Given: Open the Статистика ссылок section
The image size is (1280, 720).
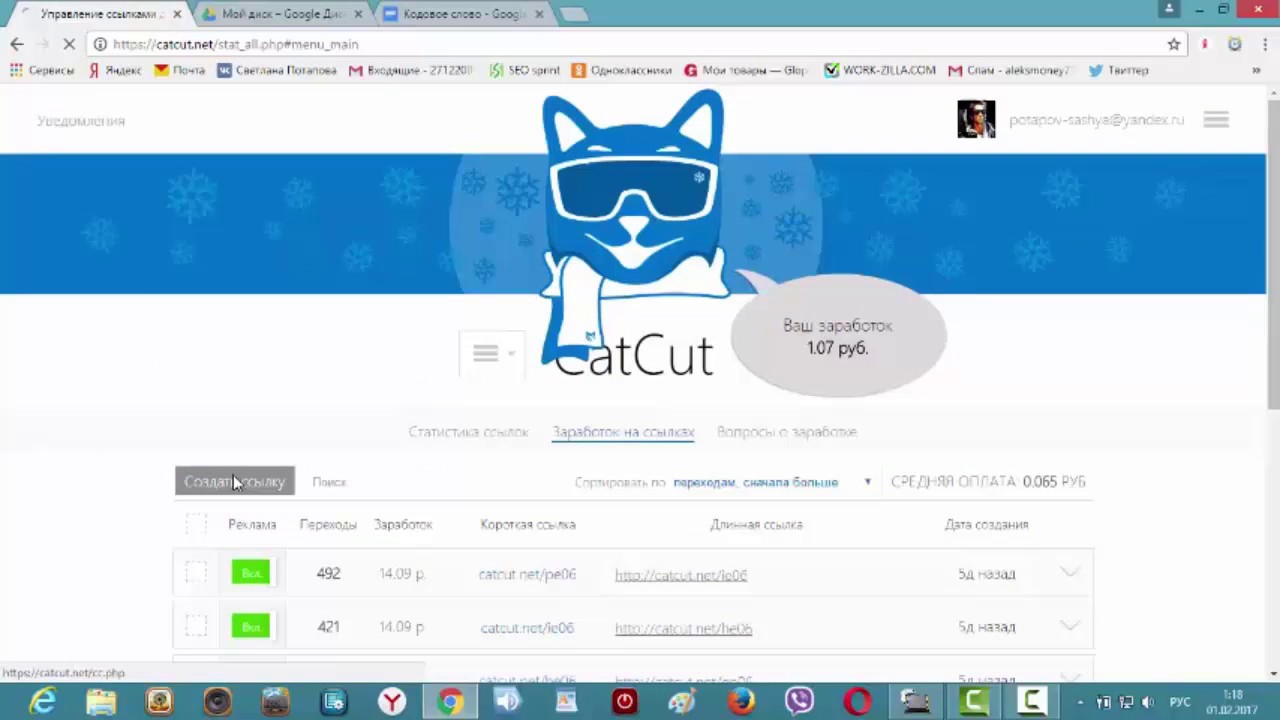Looking at the screenshot, I should 468,432.
